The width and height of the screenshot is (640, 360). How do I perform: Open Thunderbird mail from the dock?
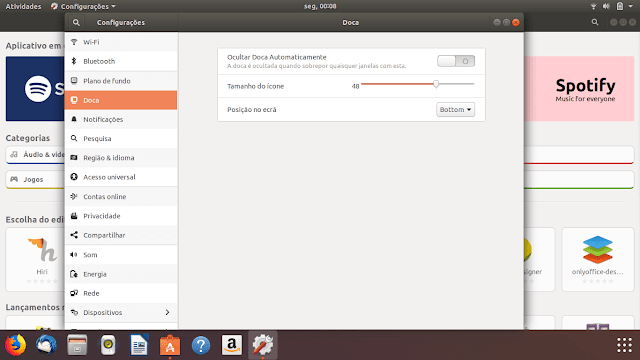point(46,345)
